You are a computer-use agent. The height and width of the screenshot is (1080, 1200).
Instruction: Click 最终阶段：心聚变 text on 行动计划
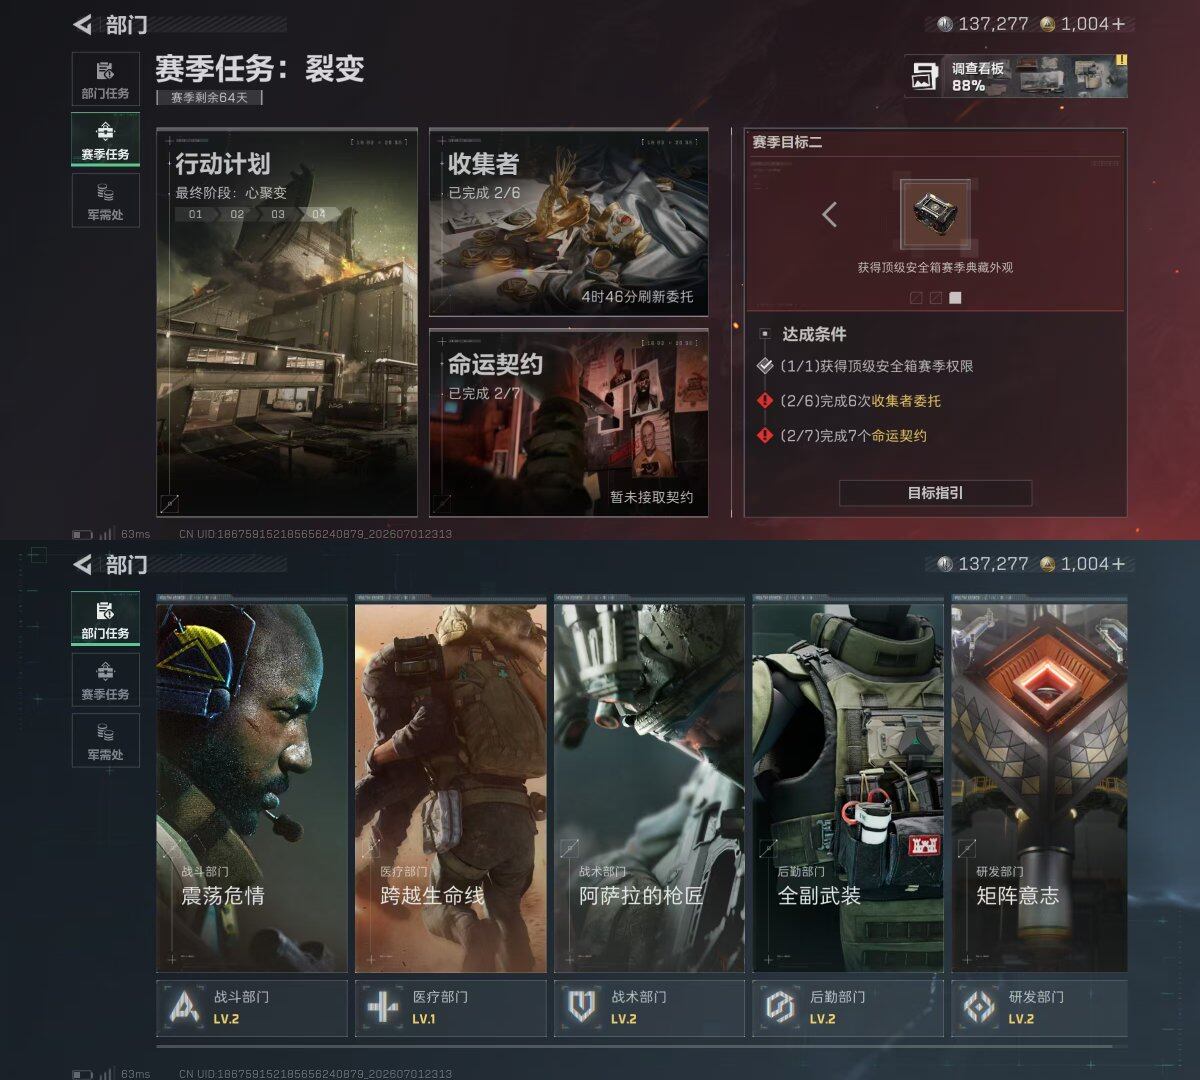pos(231,192)
